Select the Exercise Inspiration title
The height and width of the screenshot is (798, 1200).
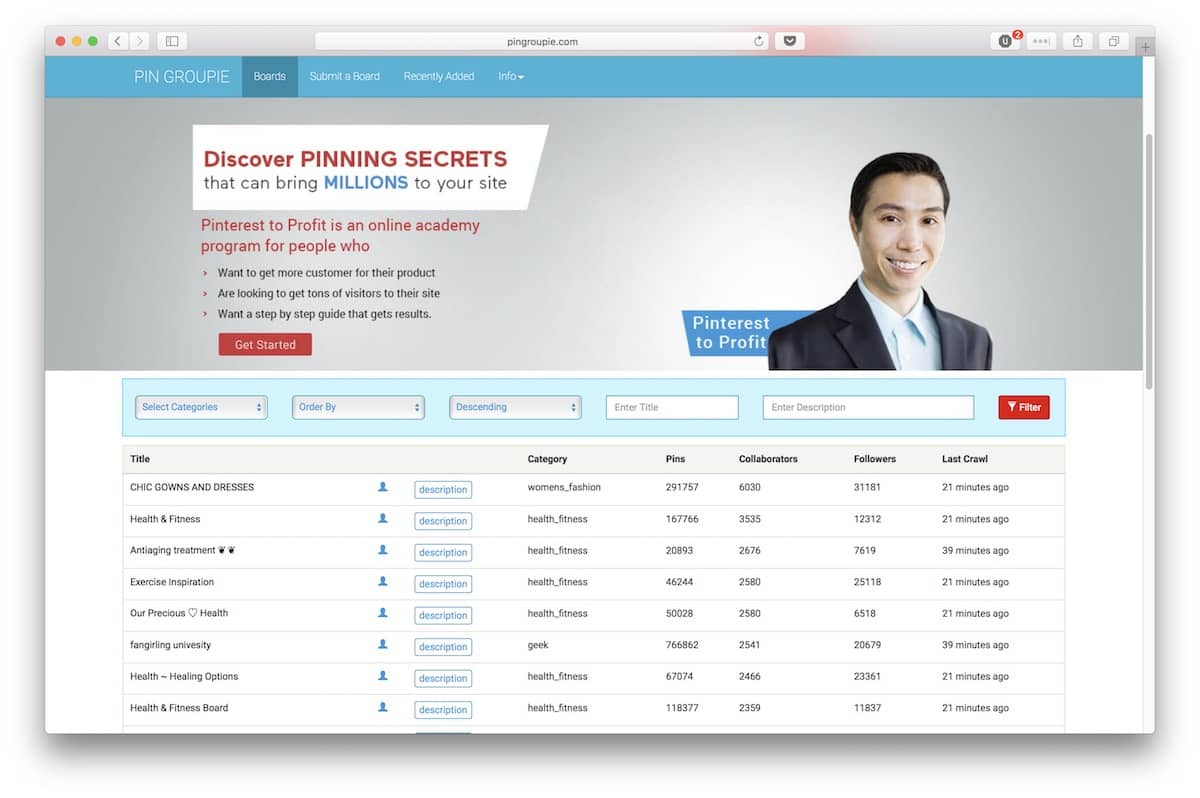pos(172,582)
